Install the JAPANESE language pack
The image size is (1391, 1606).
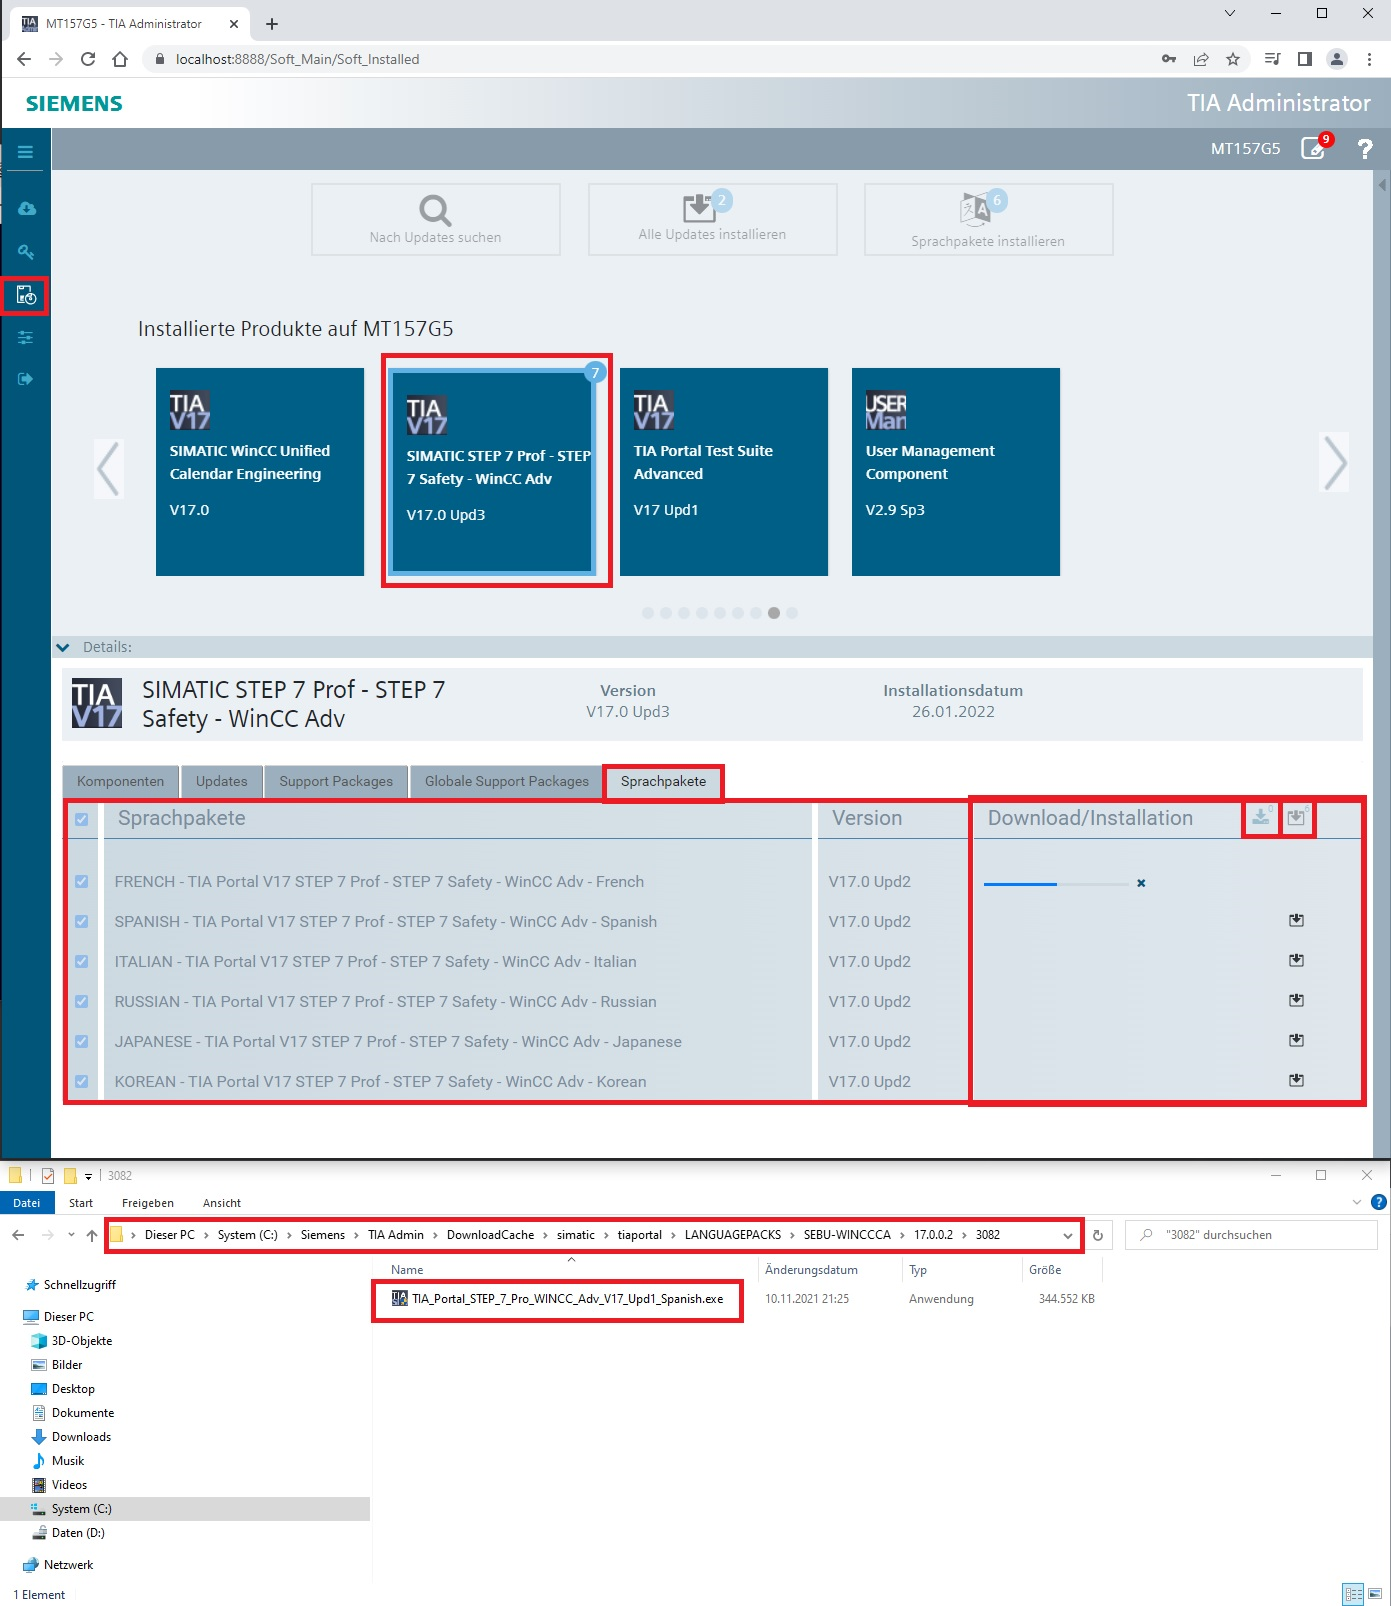(1297, 1040)
